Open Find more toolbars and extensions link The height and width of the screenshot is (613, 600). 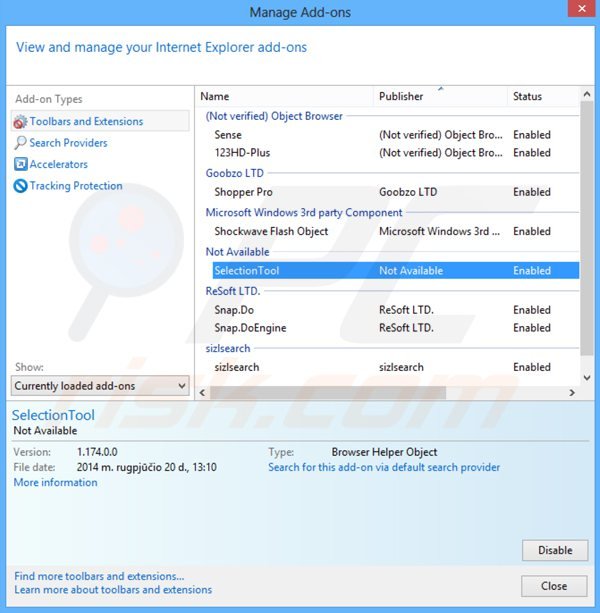click(x=99, y=576)
